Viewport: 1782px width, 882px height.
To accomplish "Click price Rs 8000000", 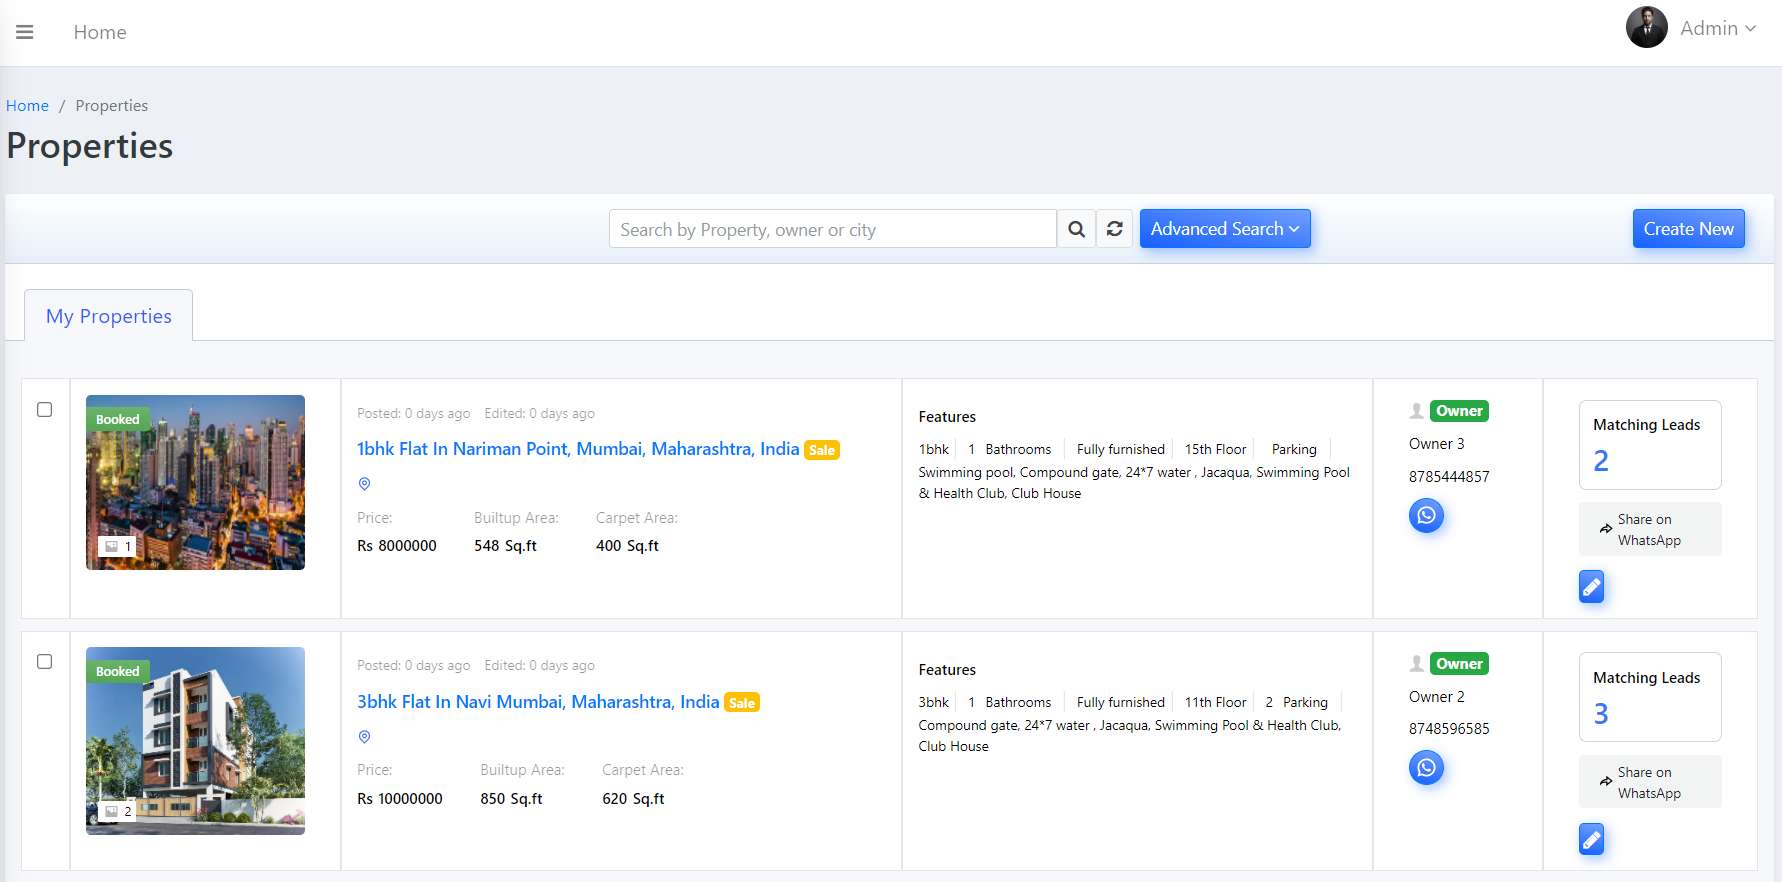I will point(397,546).
